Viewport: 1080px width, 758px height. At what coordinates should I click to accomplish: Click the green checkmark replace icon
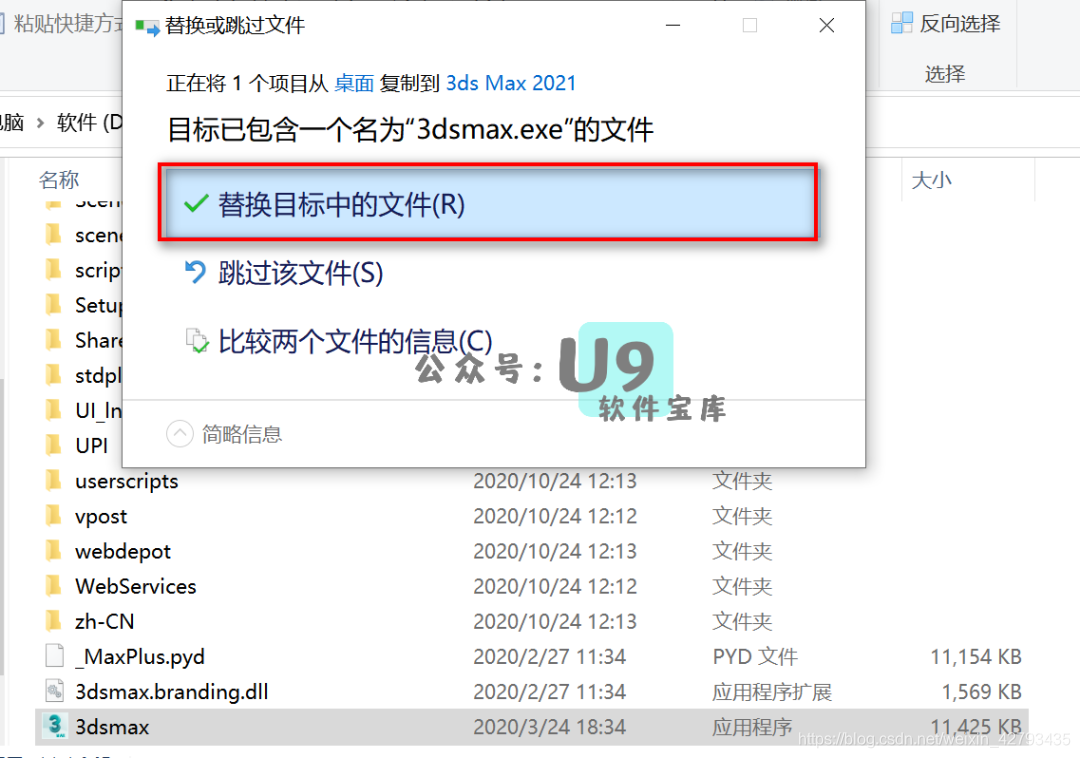pos(196,202)
